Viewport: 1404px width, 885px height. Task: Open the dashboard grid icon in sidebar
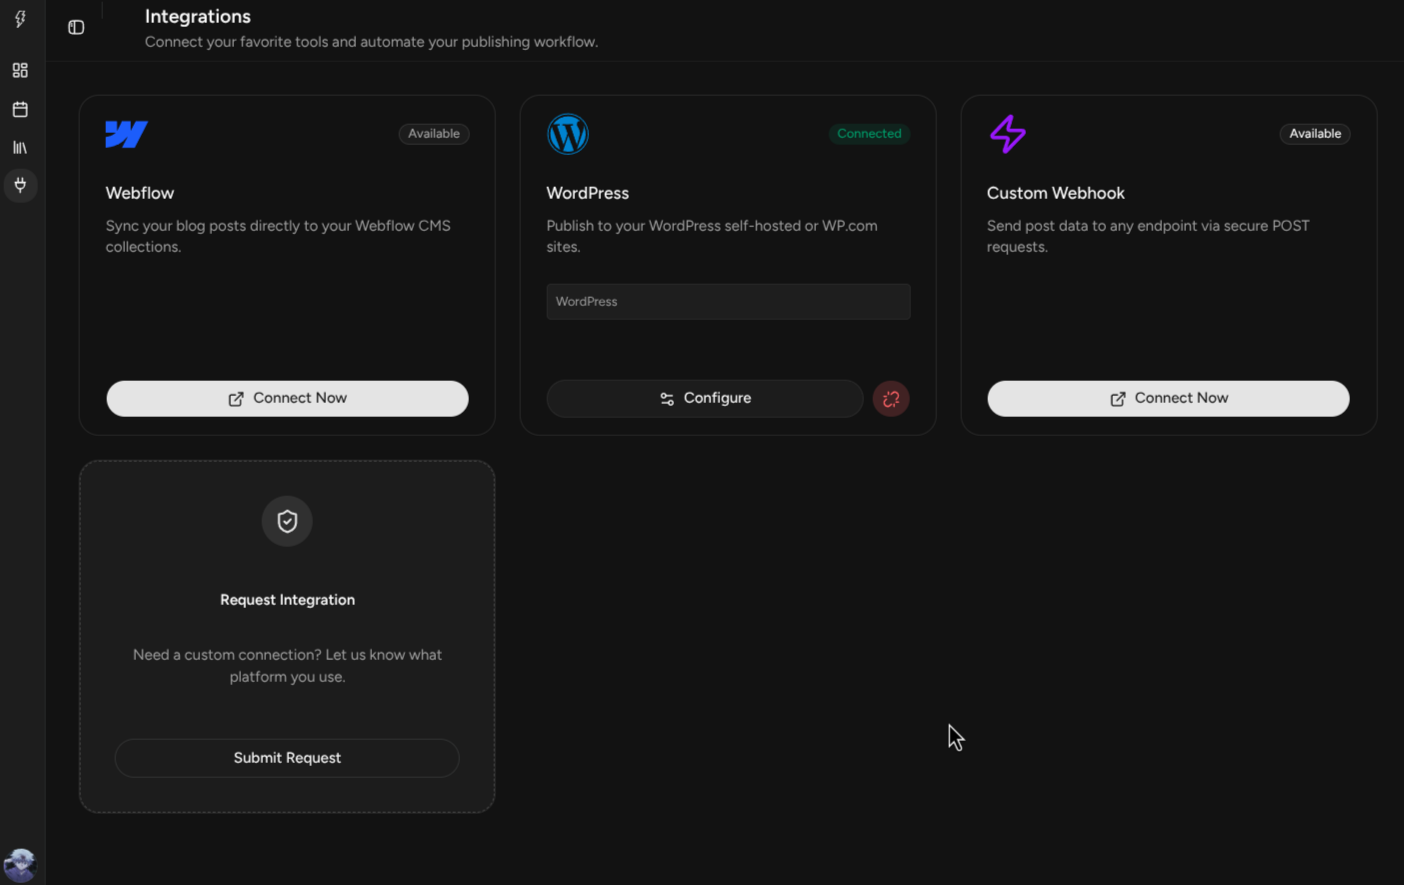(x=20, y=70)
